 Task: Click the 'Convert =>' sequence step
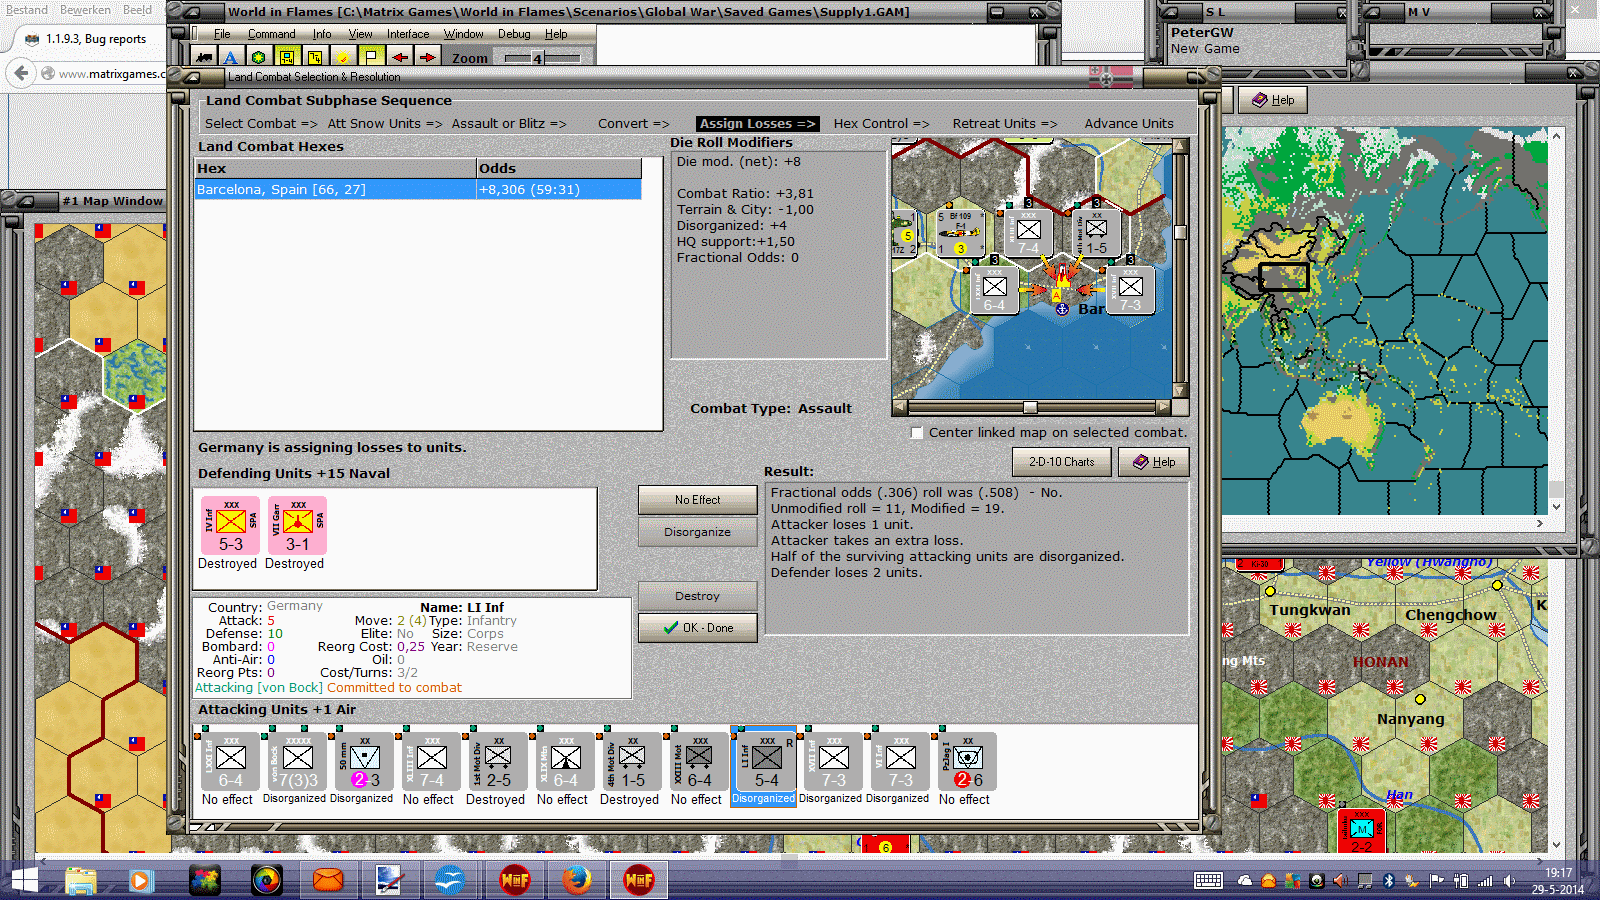click(633, 124)
